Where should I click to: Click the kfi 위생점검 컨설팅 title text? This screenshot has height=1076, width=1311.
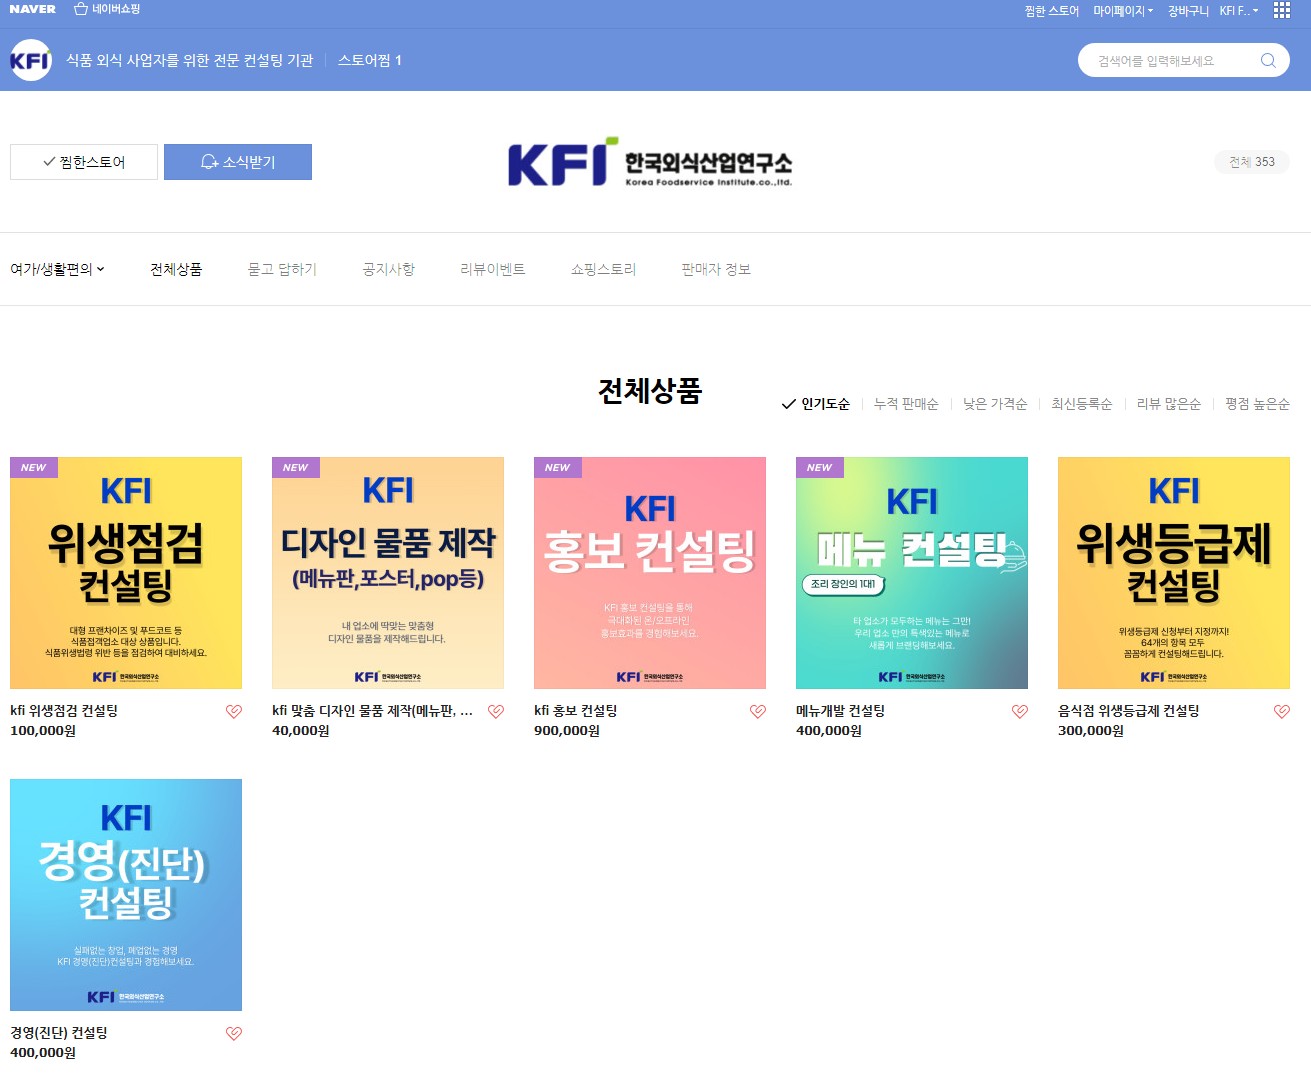64,711
